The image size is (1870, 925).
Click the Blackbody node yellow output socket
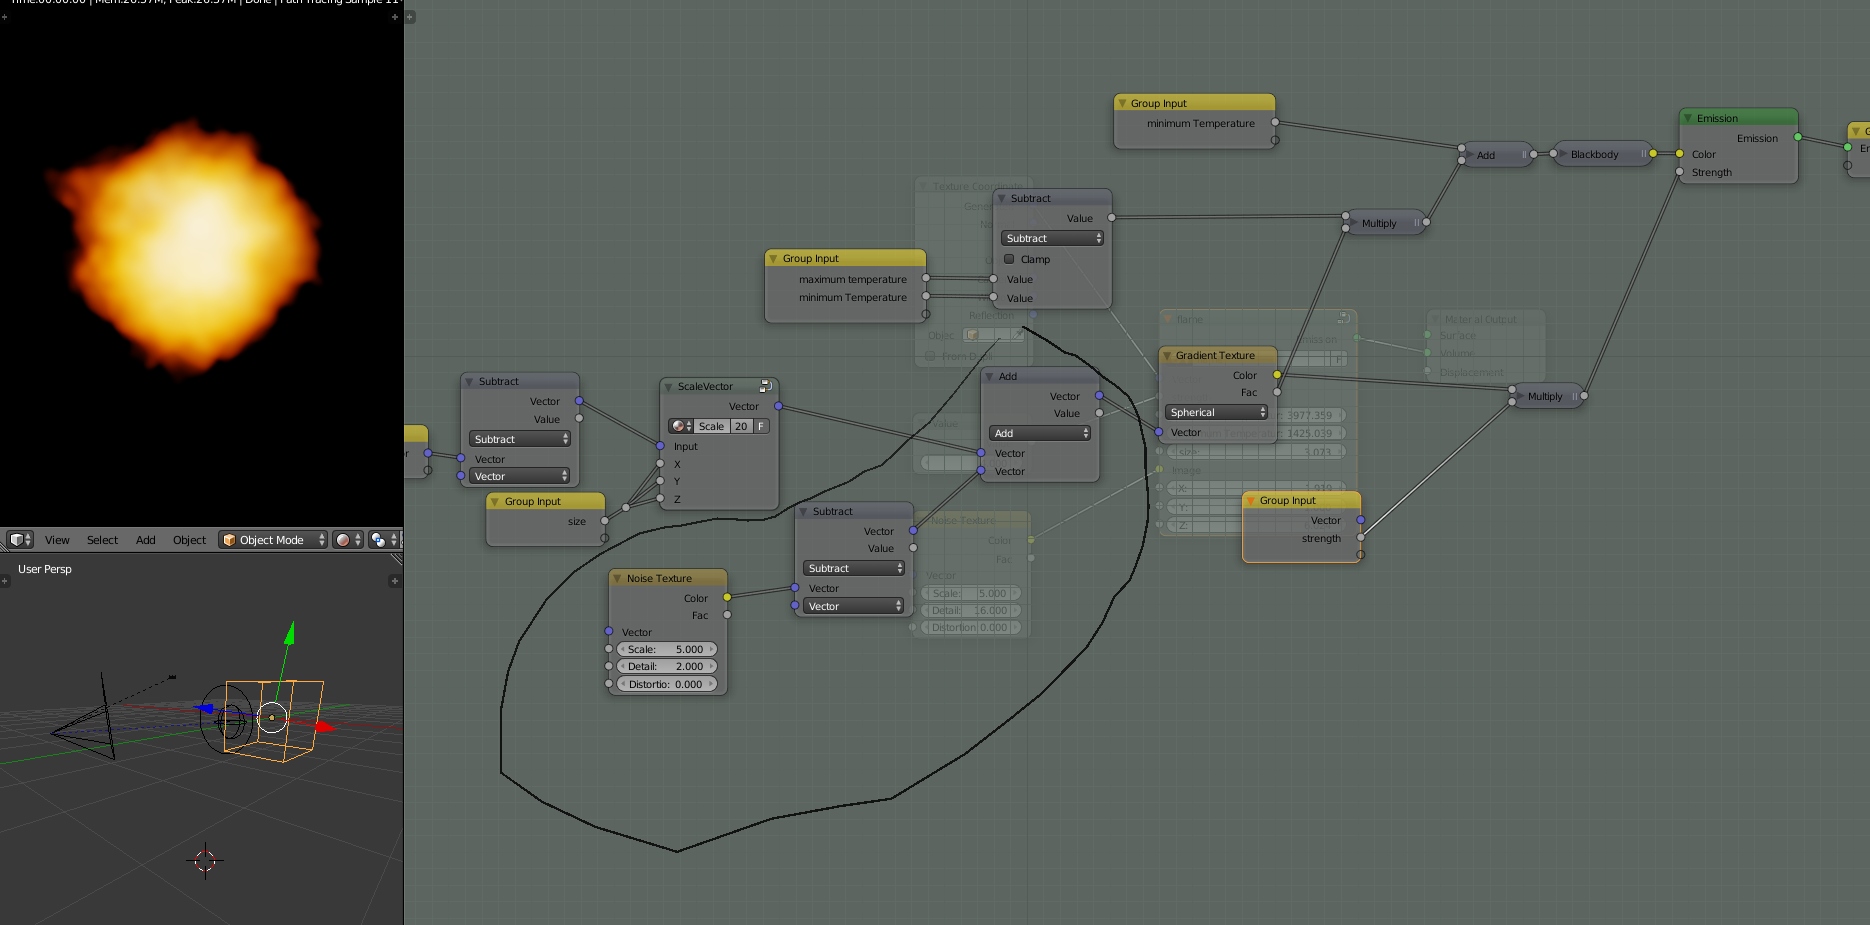tap(1653, 154)
